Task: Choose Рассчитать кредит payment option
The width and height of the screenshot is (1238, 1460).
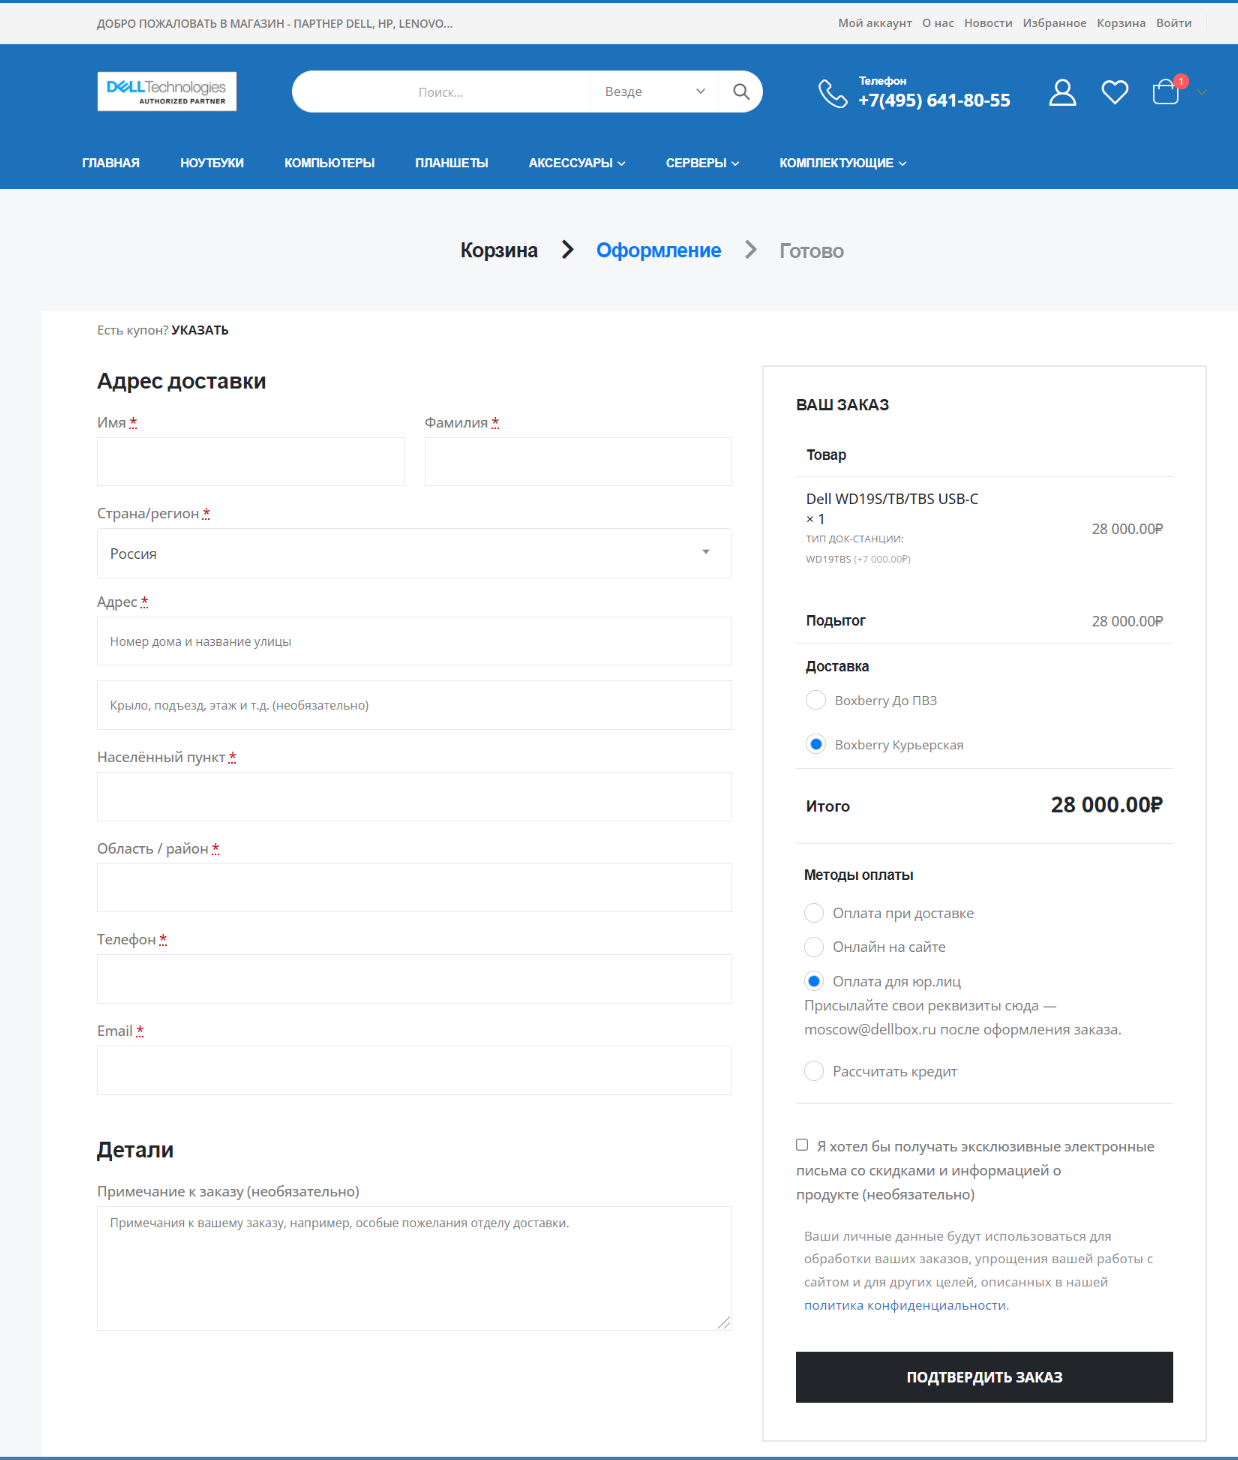Action: (x=814, y=1071)
